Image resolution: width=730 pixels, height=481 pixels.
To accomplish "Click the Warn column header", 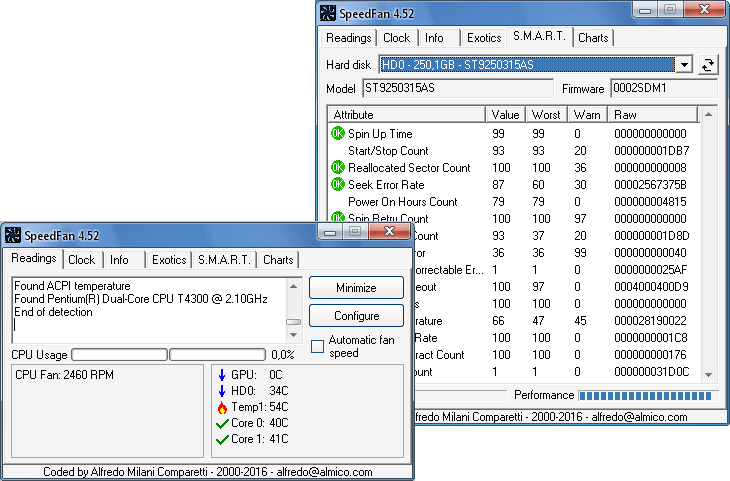I will pyautogui.click(x=587, y=115).
